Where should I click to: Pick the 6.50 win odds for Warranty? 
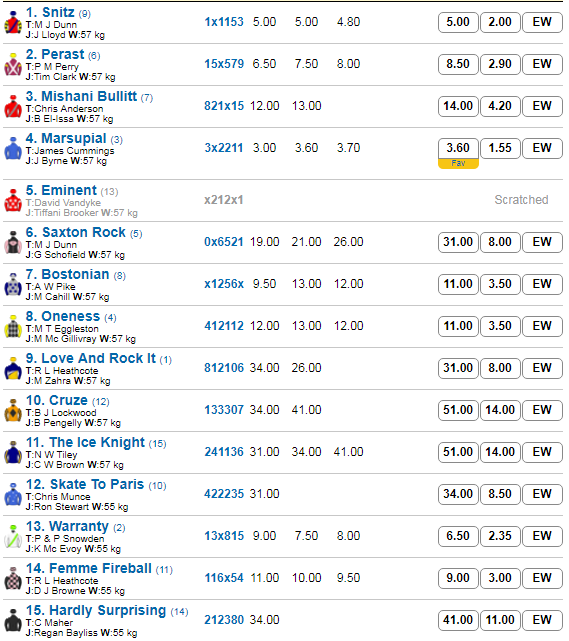(x=458, y=536)
